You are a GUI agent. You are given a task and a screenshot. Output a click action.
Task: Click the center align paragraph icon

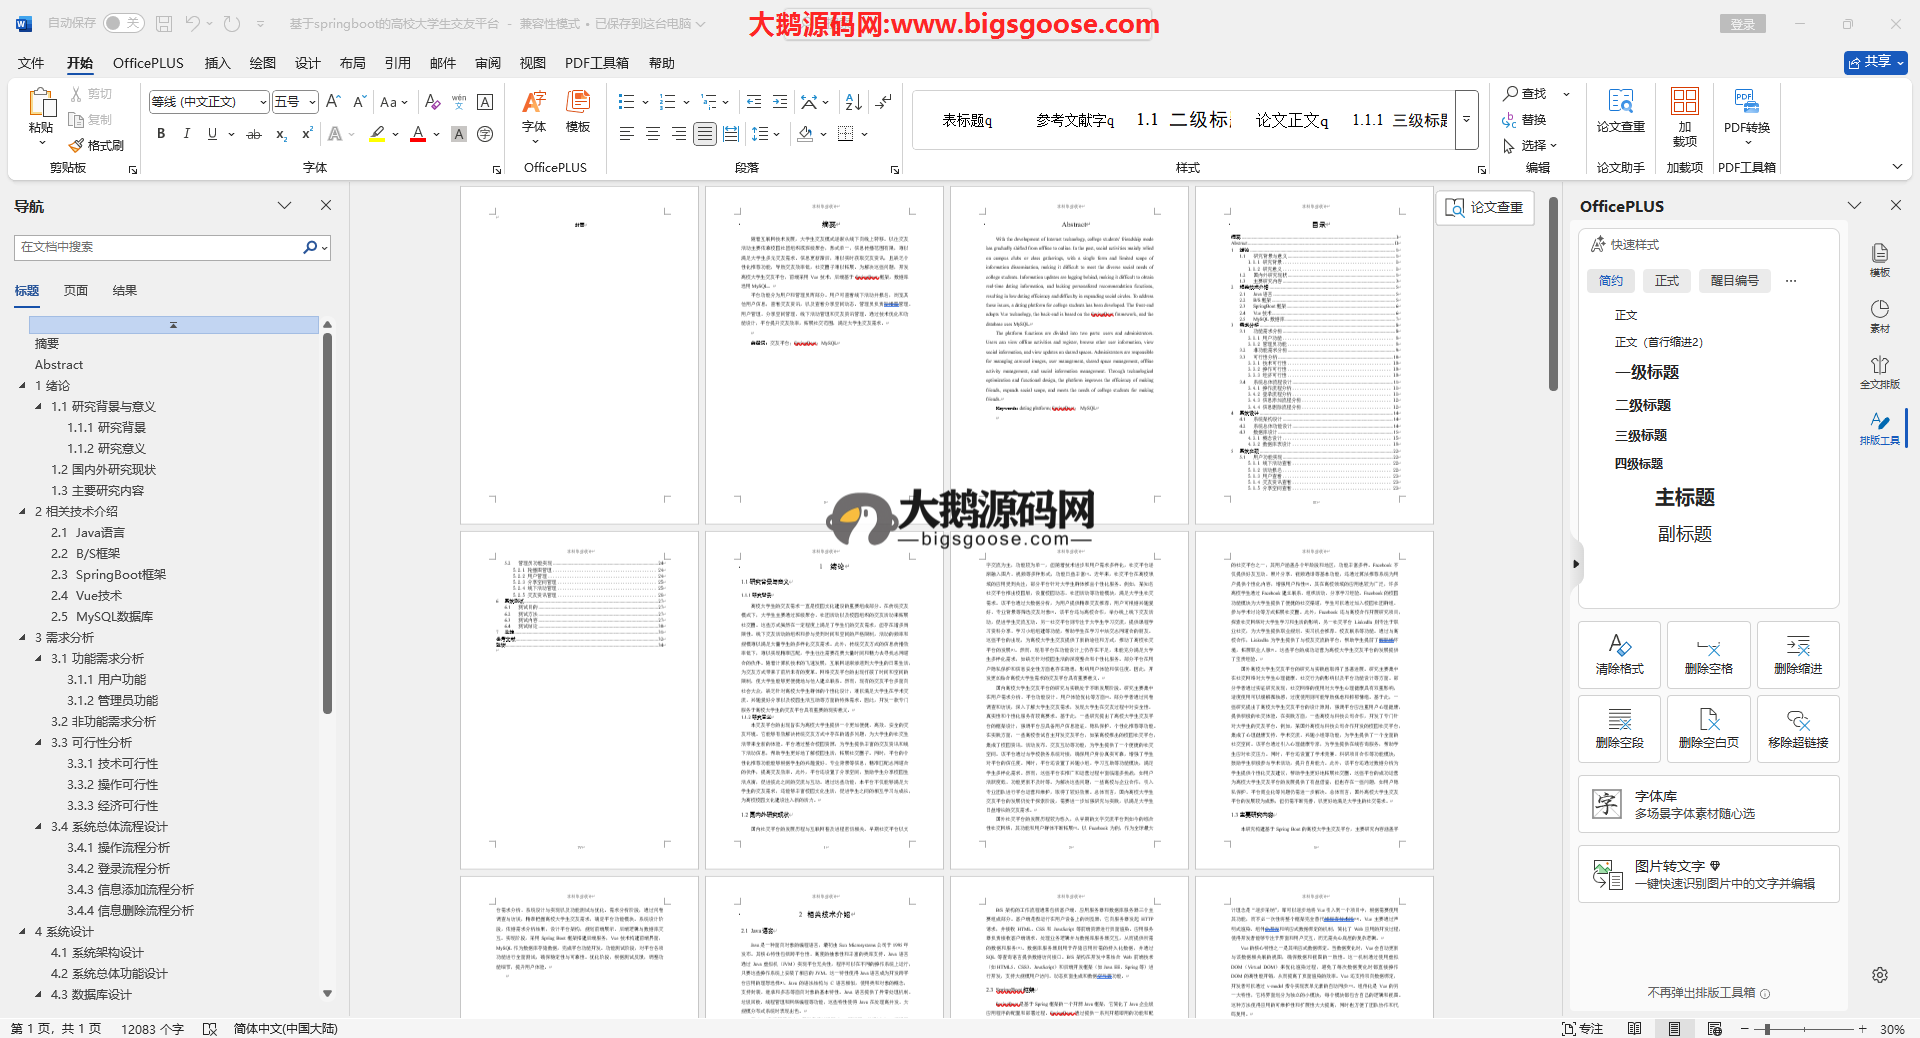pos(653,134)
